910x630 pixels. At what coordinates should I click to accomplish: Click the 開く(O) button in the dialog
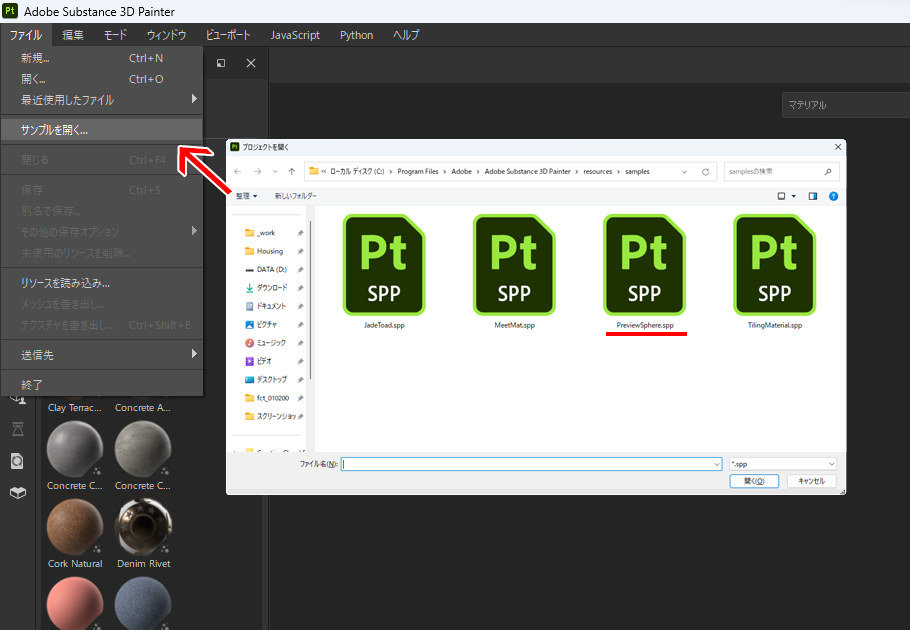pos(754,481)
